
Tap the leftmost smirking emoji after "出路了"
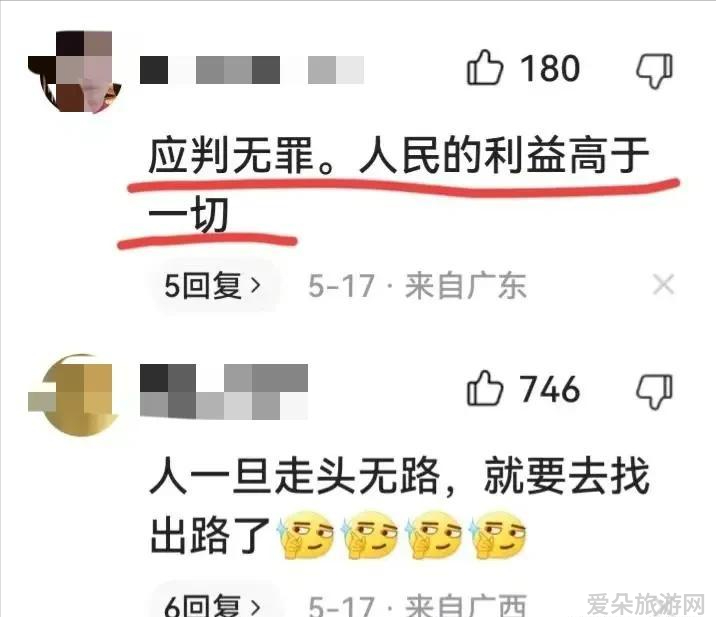point(306,535)
